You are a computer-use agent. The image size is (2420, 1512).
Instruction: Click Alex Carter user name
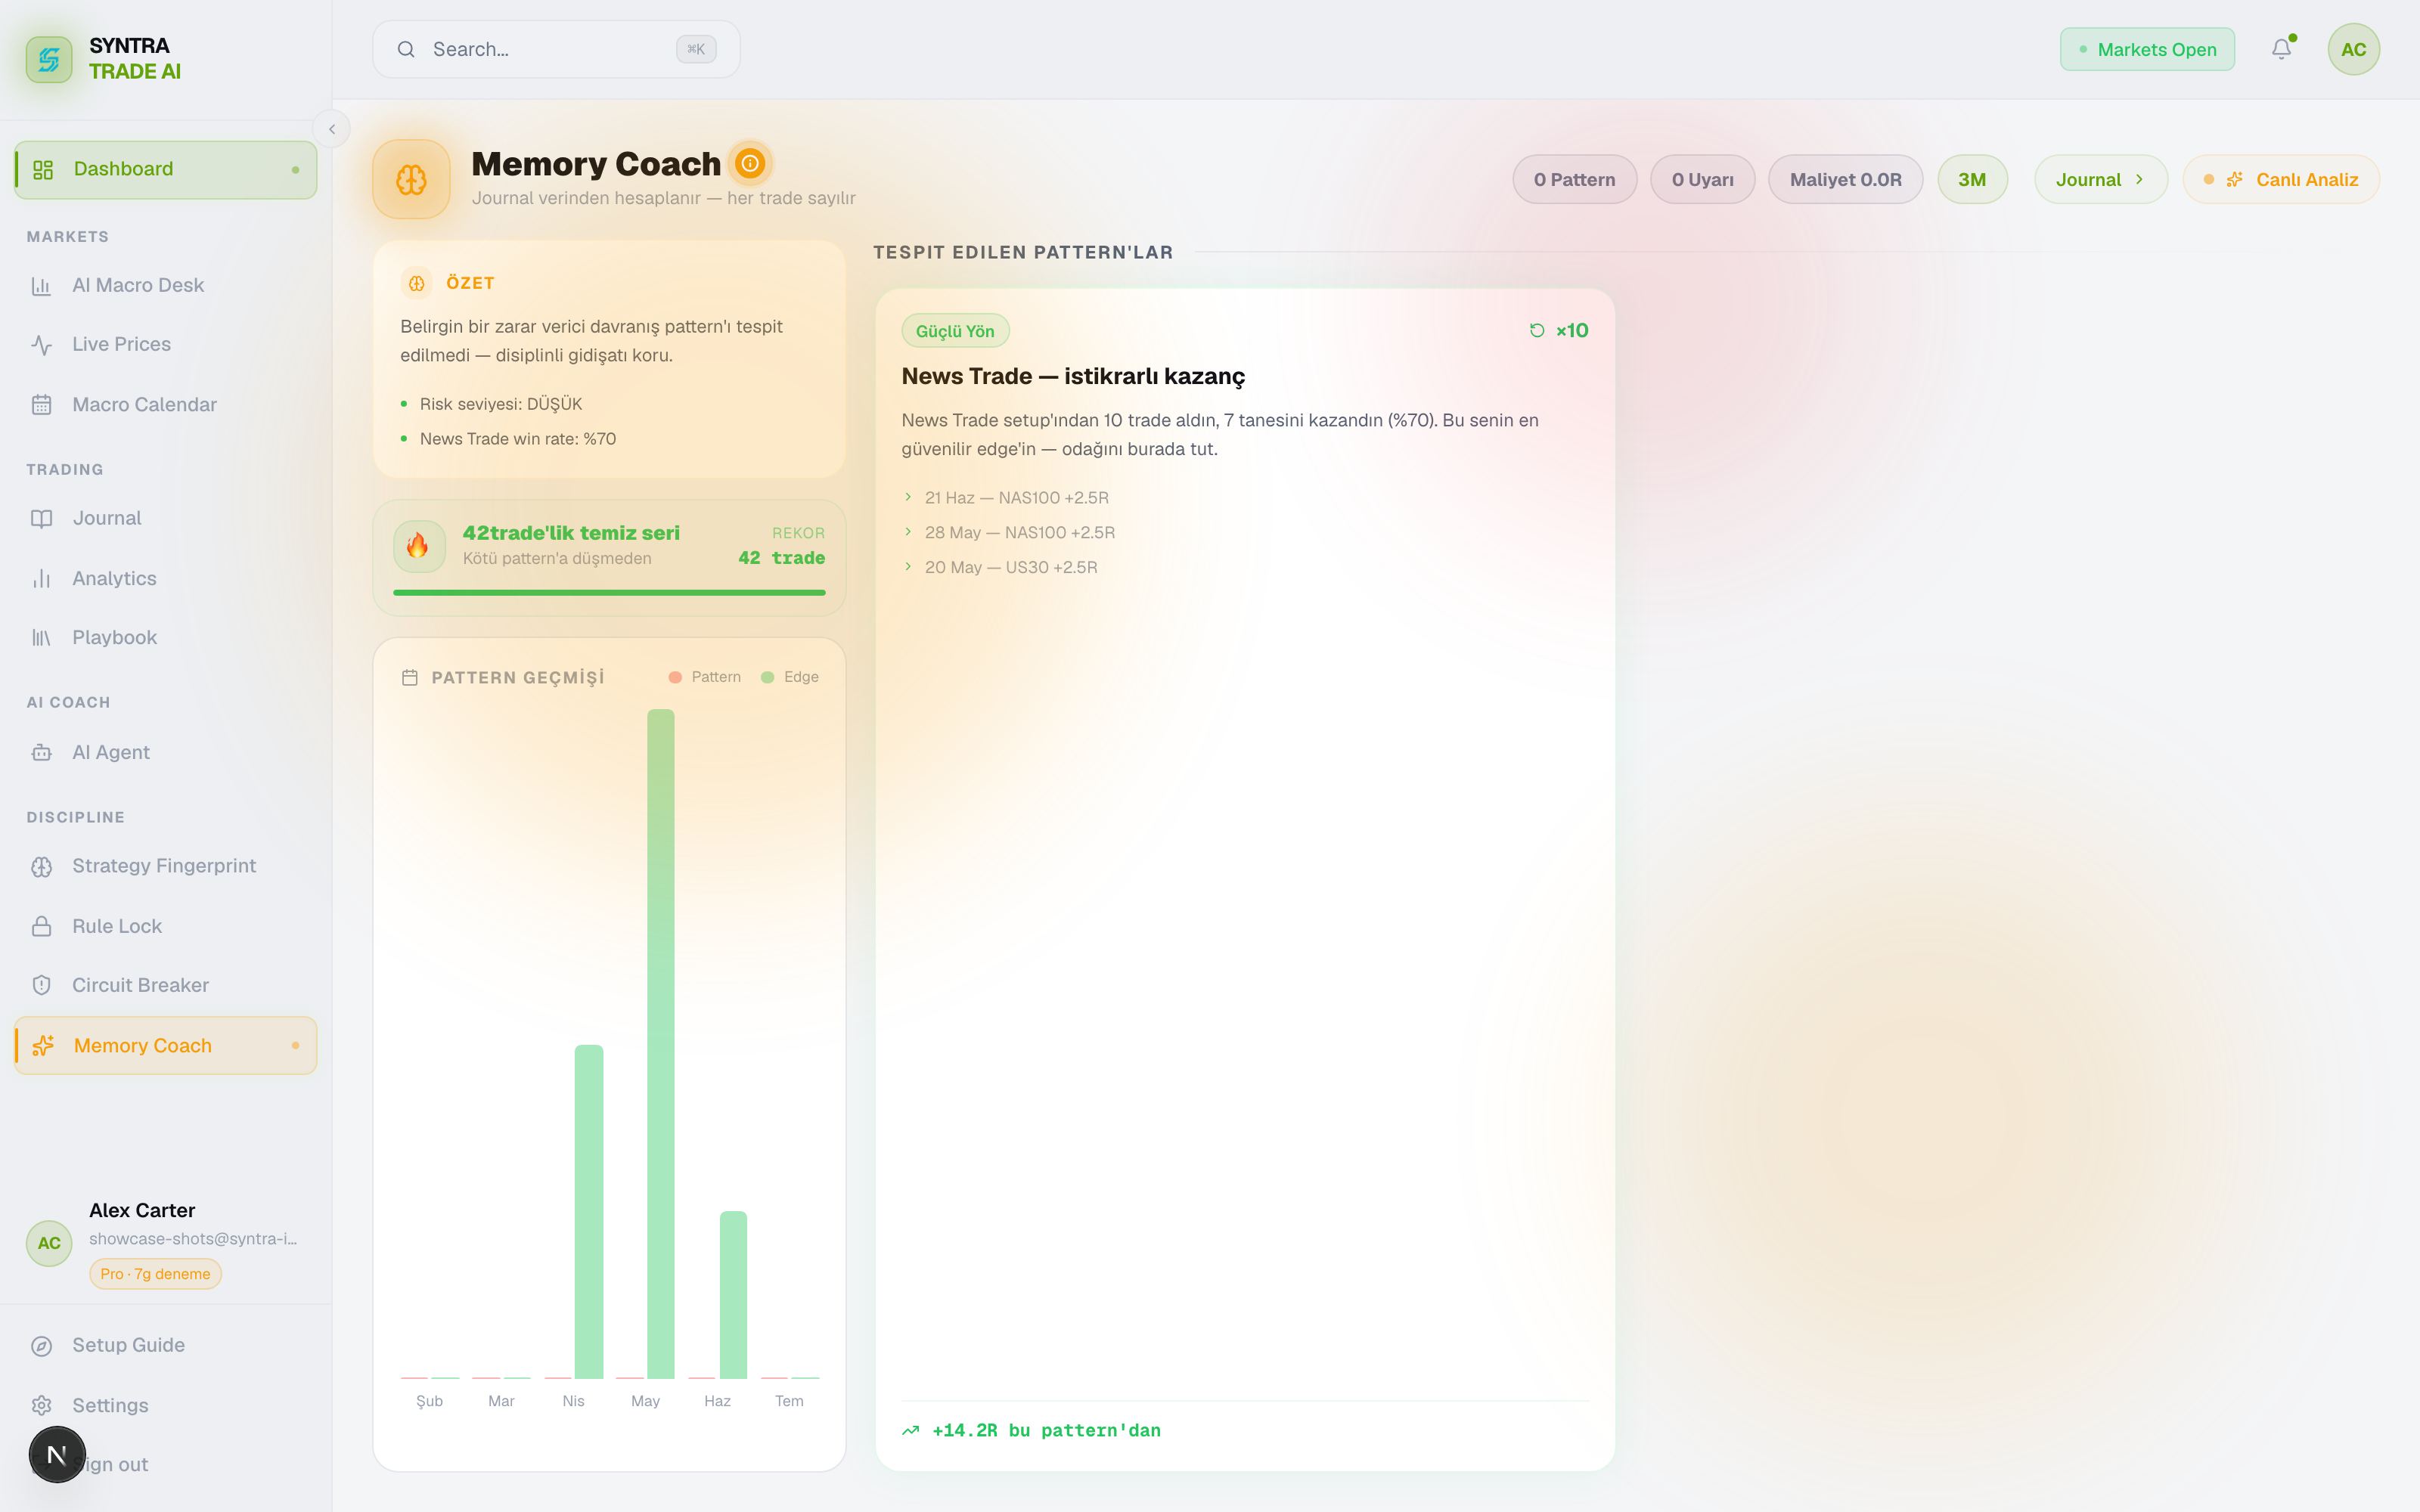pyautogui.click(x=142, y=1211)
